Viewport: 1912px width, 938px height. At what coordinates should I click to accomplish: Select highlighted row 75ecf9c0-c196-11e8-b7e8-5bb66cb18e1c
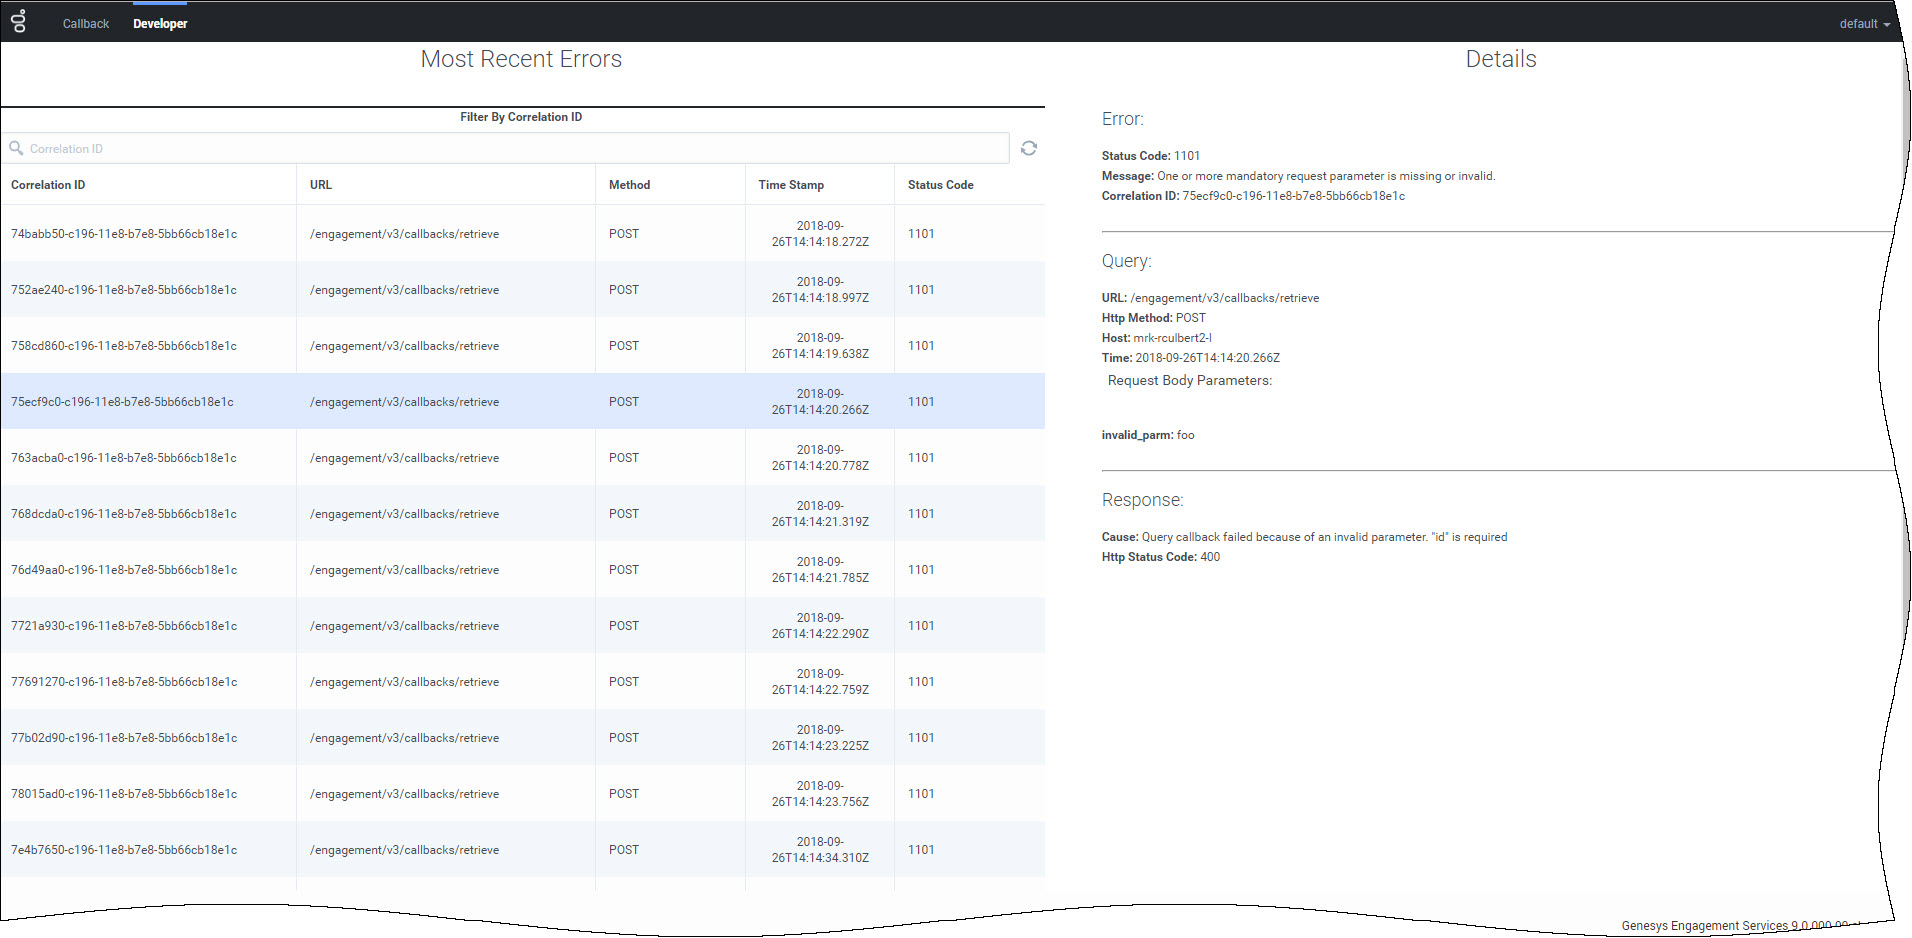[x=122, y=402]
